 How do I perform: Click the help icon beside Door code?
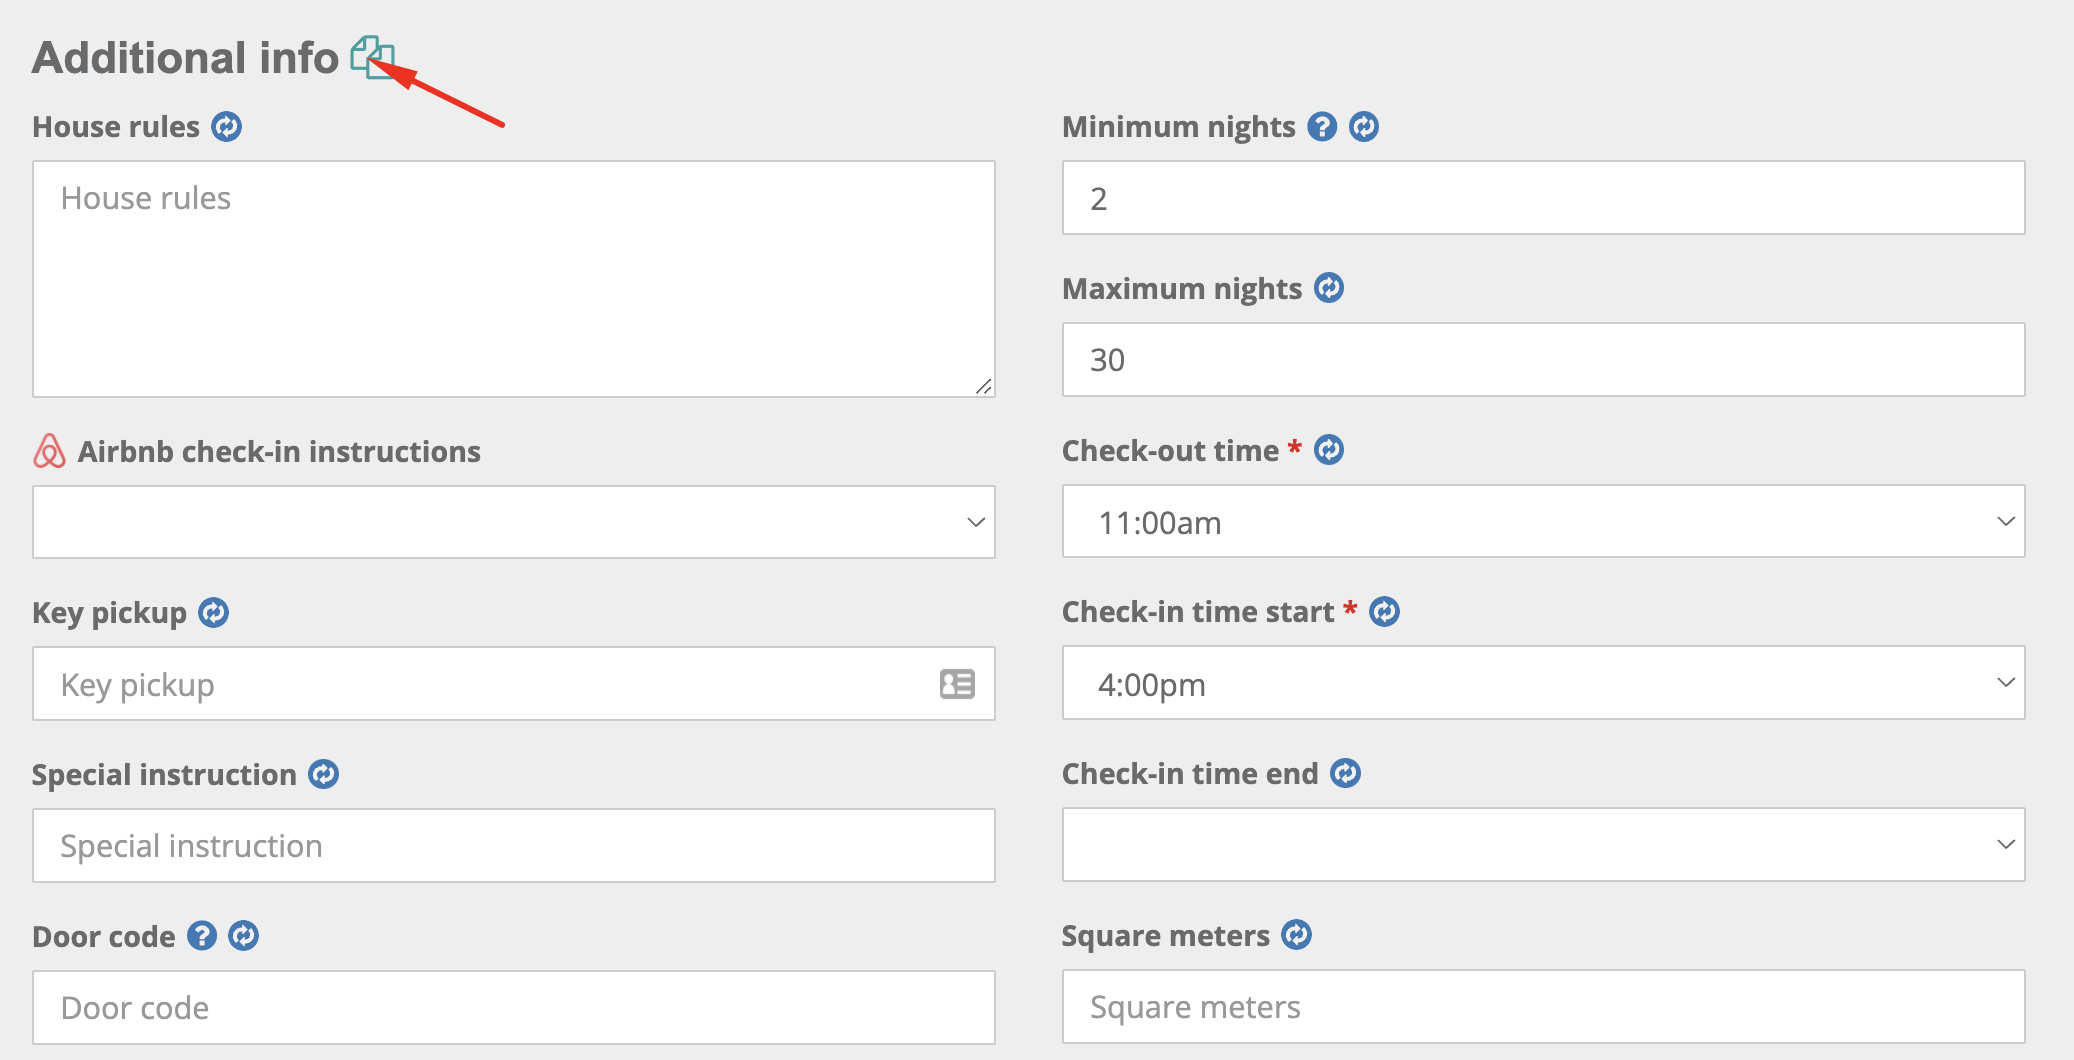202,936
